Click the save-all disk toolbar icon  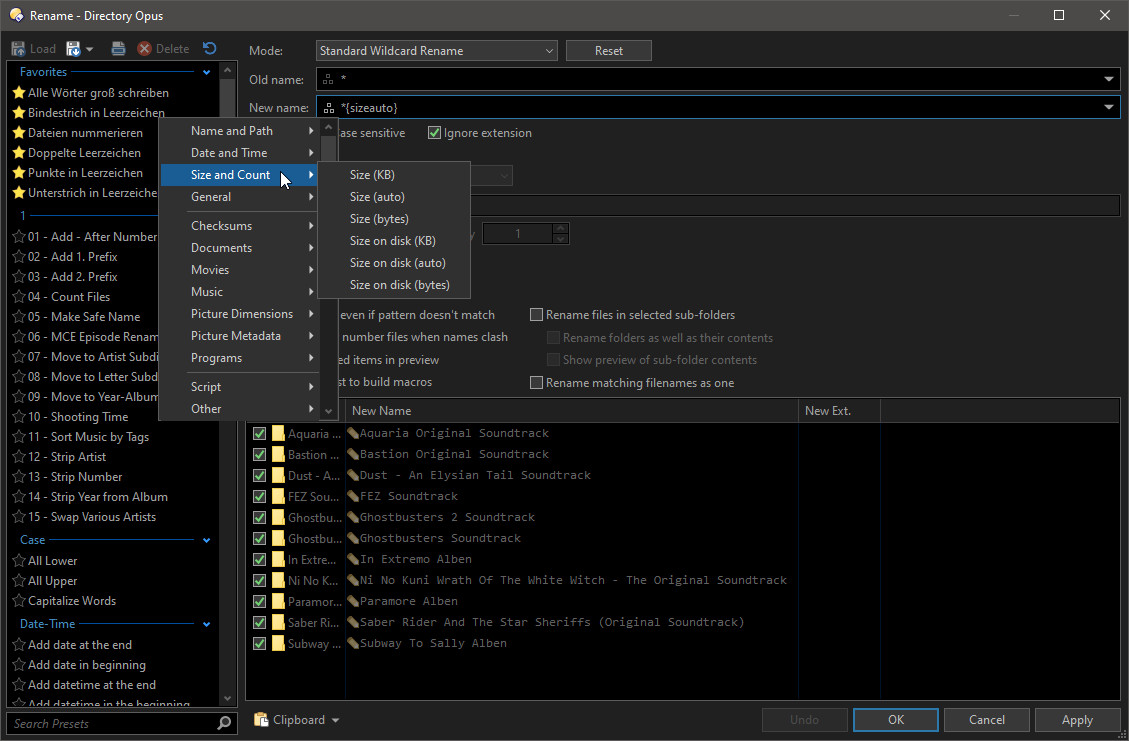(118, 49)
